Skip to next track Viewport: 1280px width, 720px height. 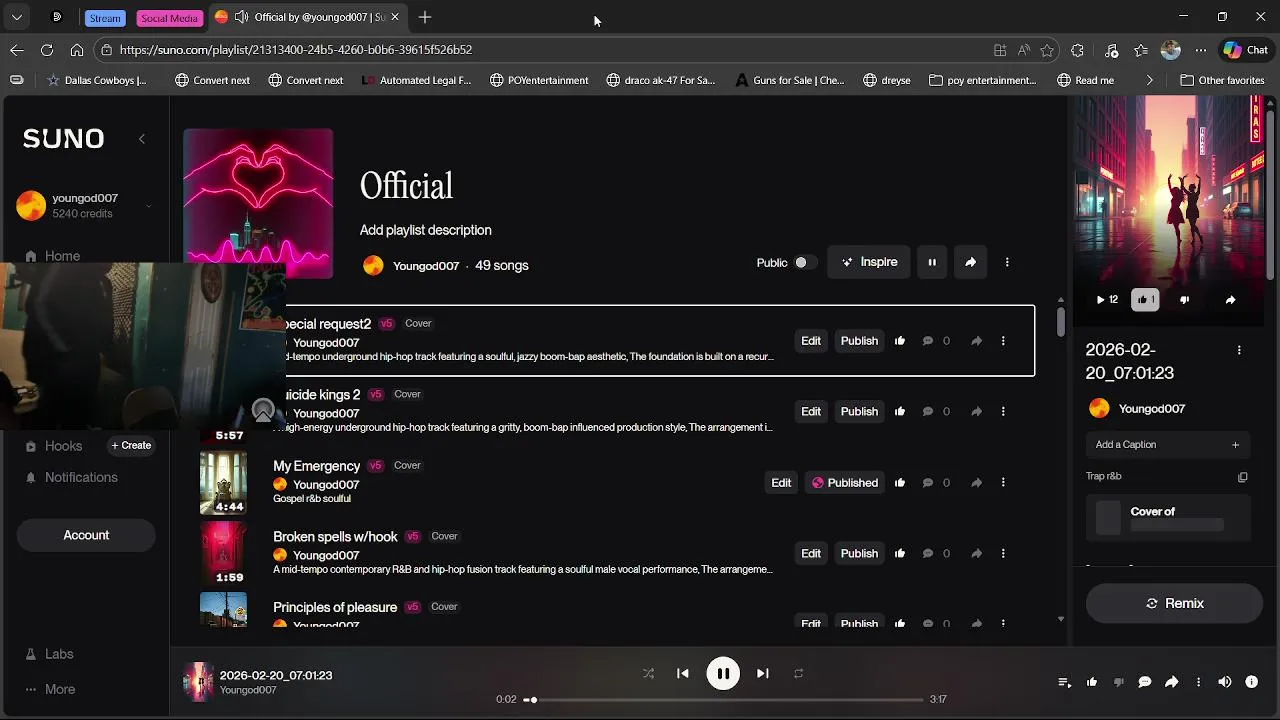(x=763, y=674)
